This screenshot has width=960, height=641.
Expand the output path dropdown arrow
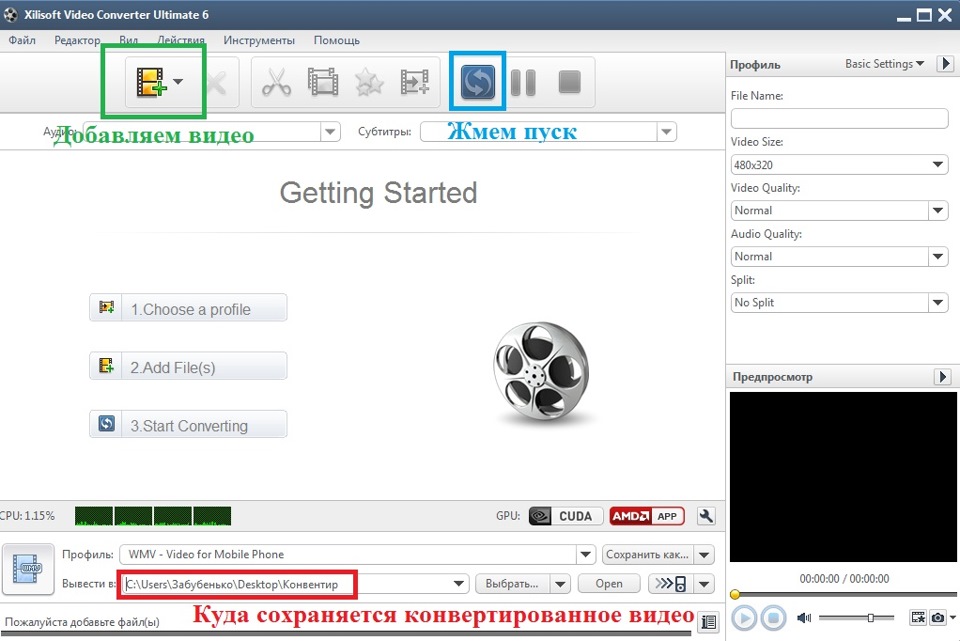459,584
